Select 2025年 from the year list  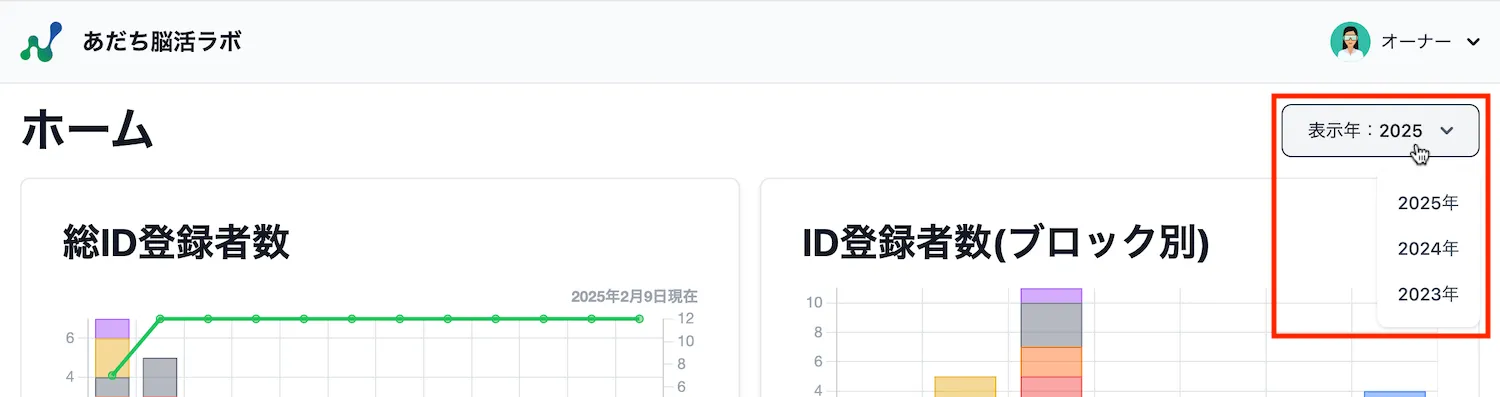1428,203
